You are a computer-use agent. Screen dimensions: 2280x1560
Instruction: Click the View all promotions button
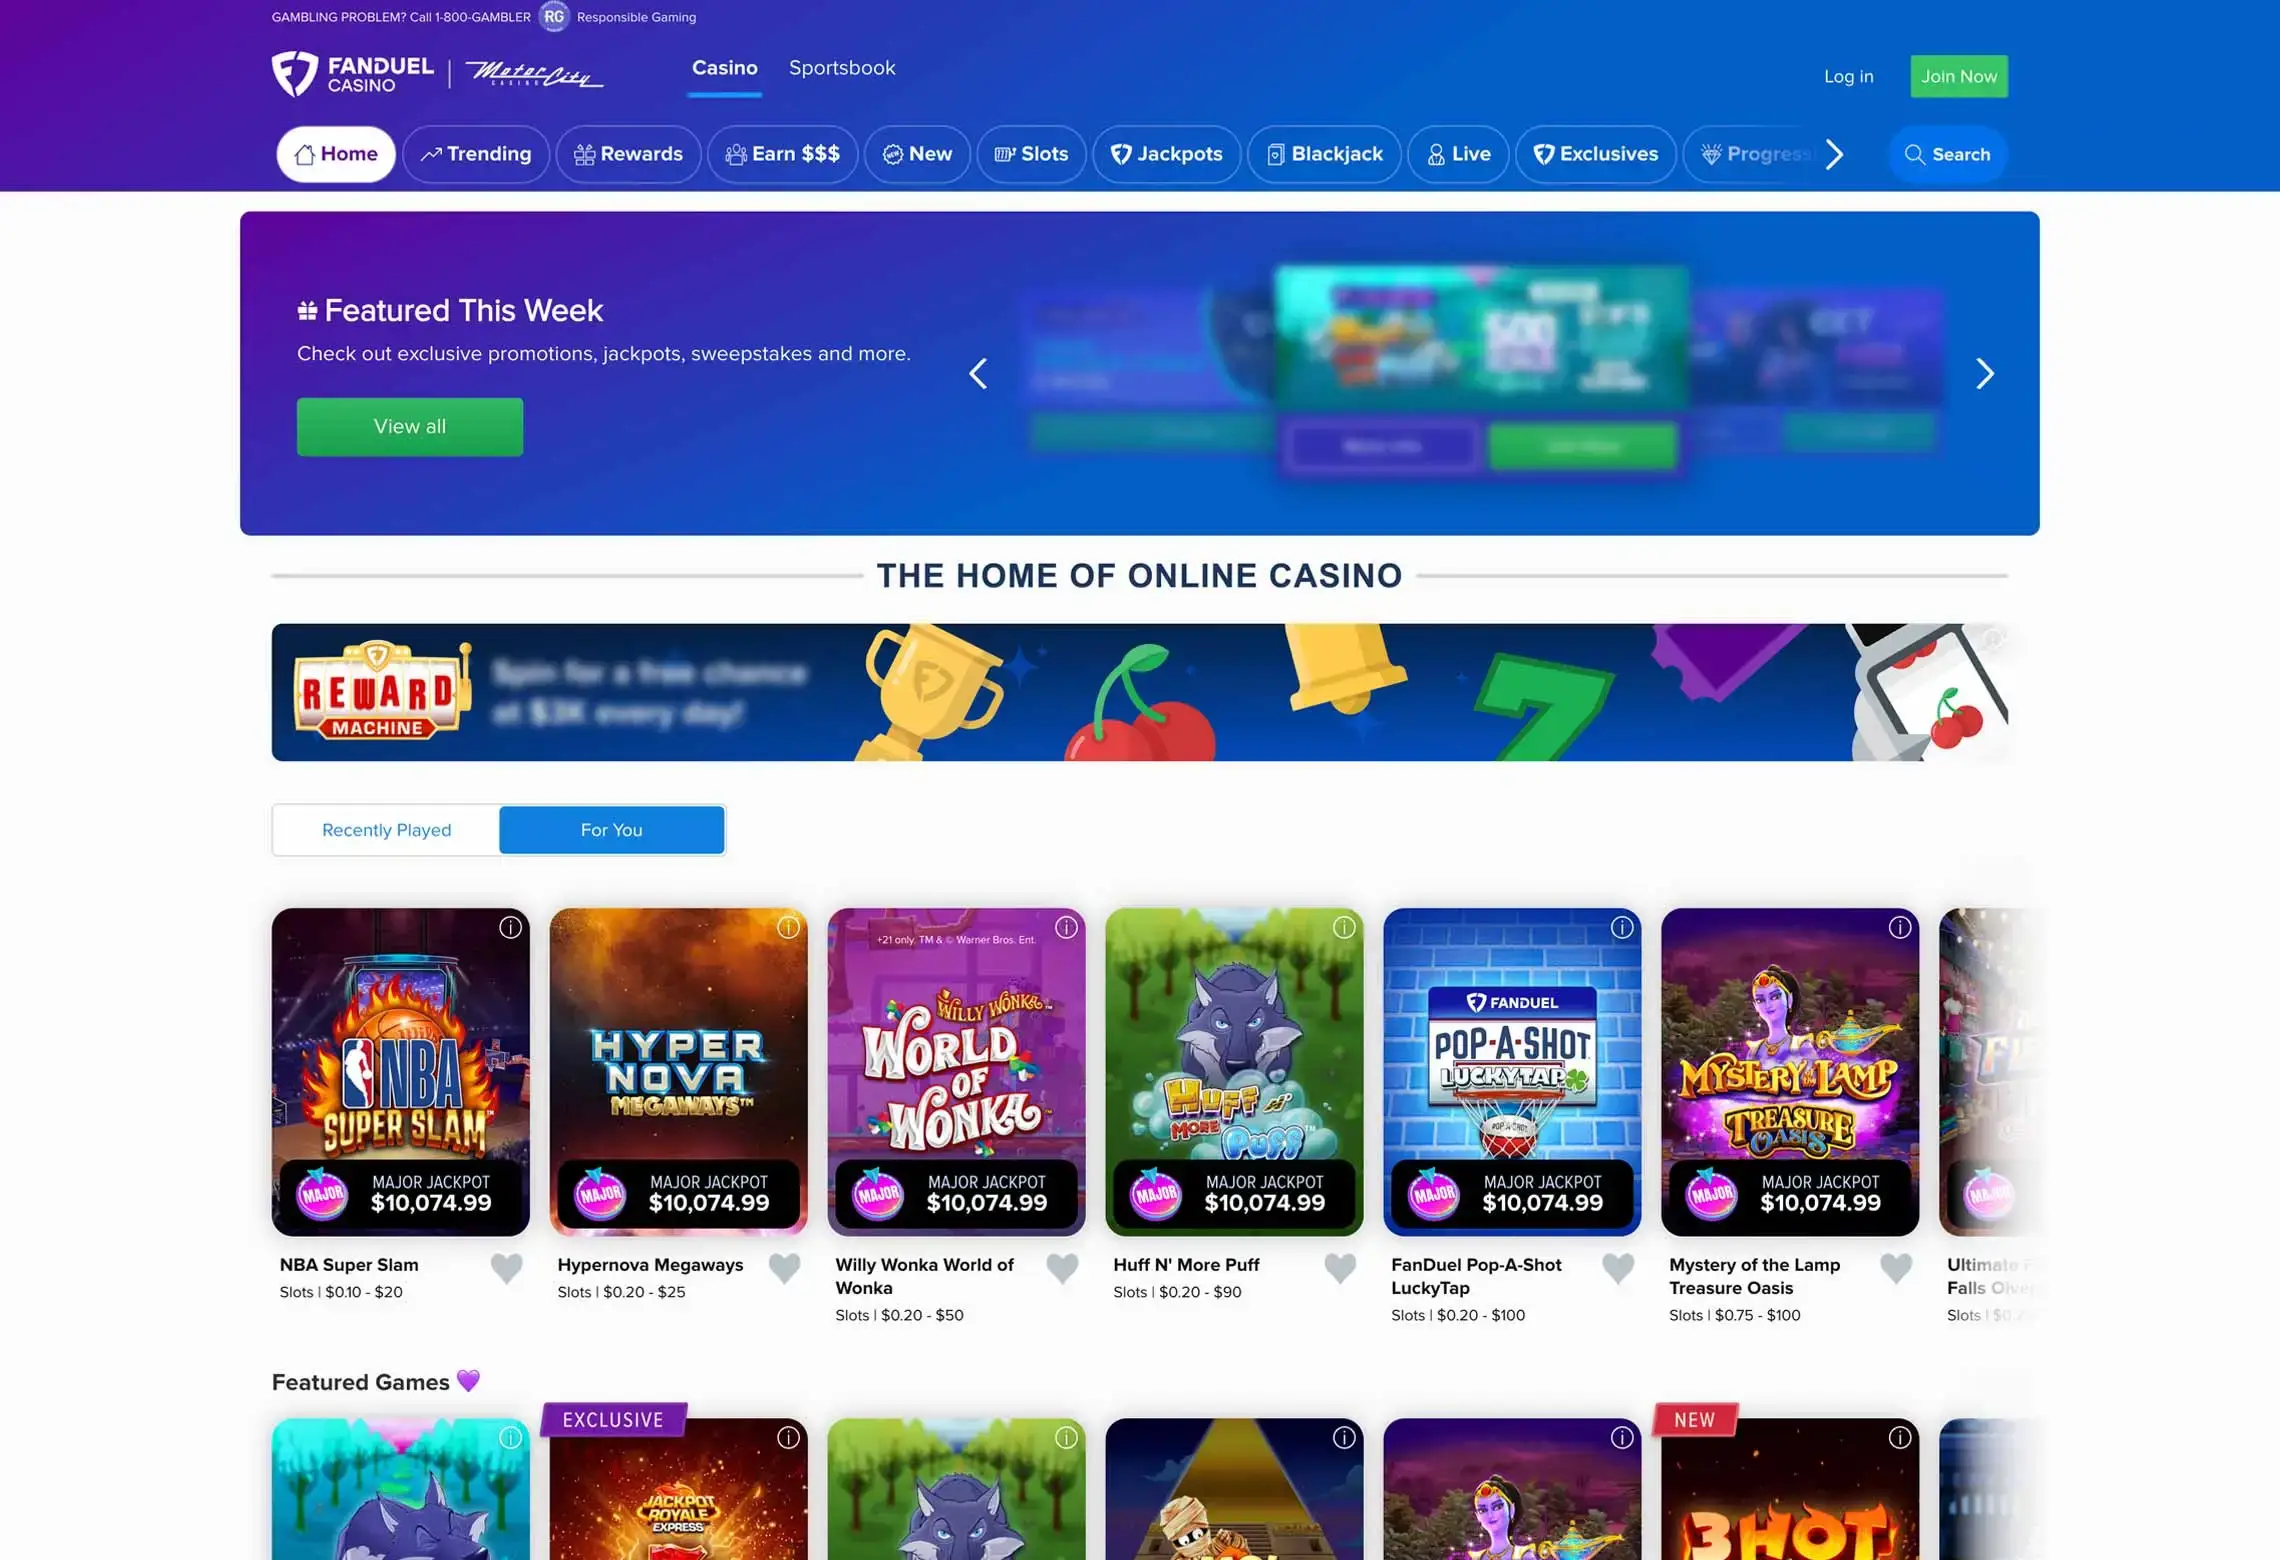click(x=410, y=427)
